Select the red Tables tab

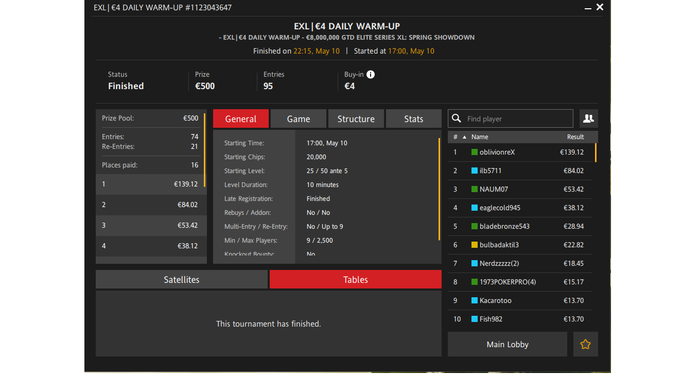[x=355, y=279]
